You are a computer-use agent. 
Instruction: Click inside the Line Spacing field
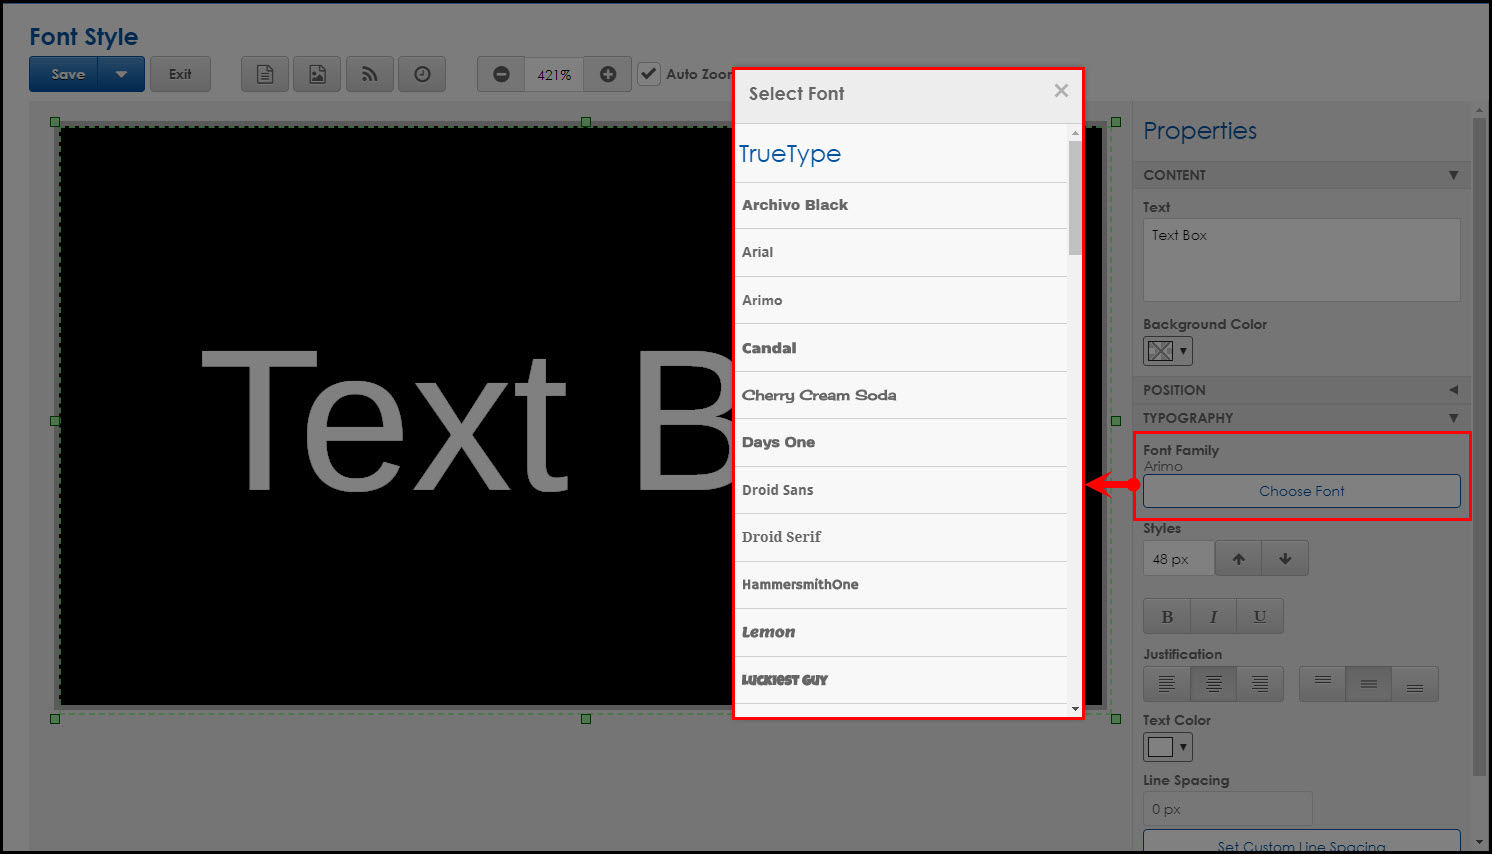(x=1227, y=808)
